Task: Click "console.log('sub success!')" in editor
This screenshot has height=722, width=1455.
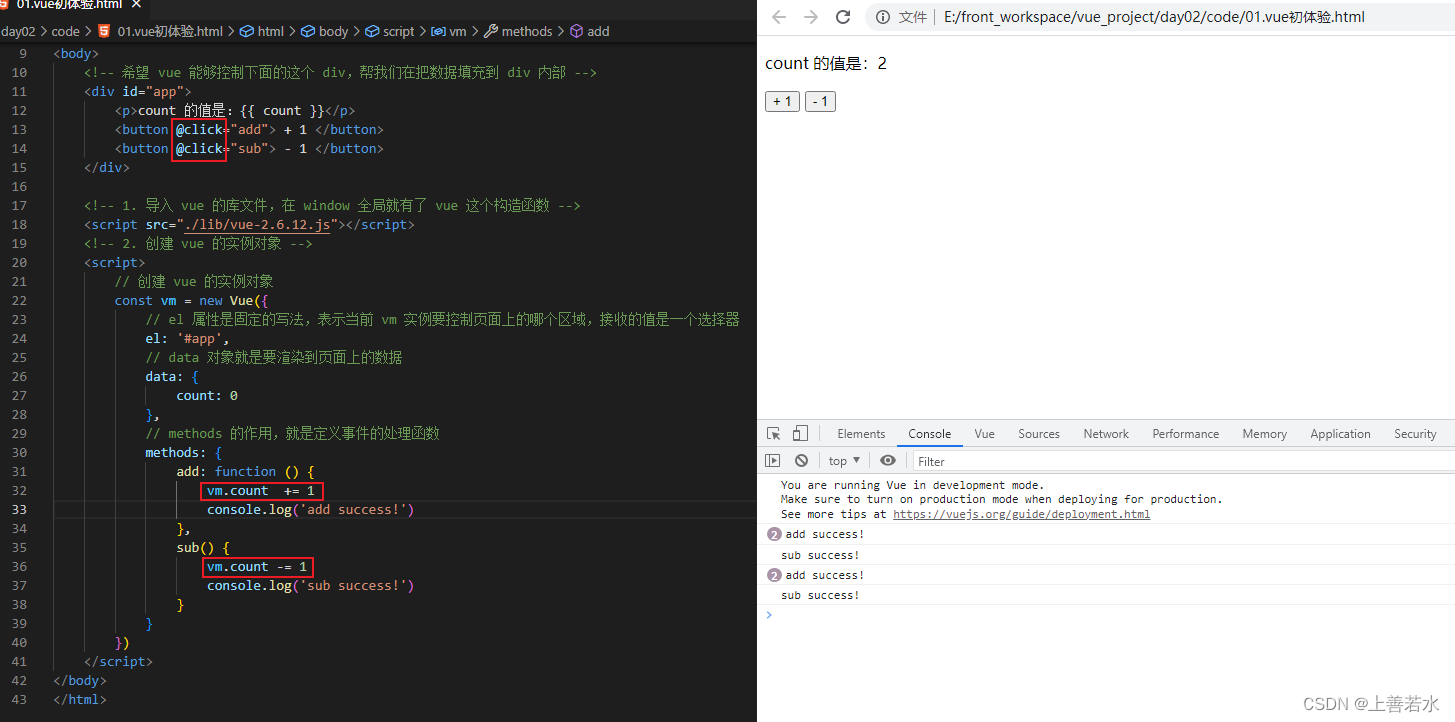Action: click(x=310, y=585)
